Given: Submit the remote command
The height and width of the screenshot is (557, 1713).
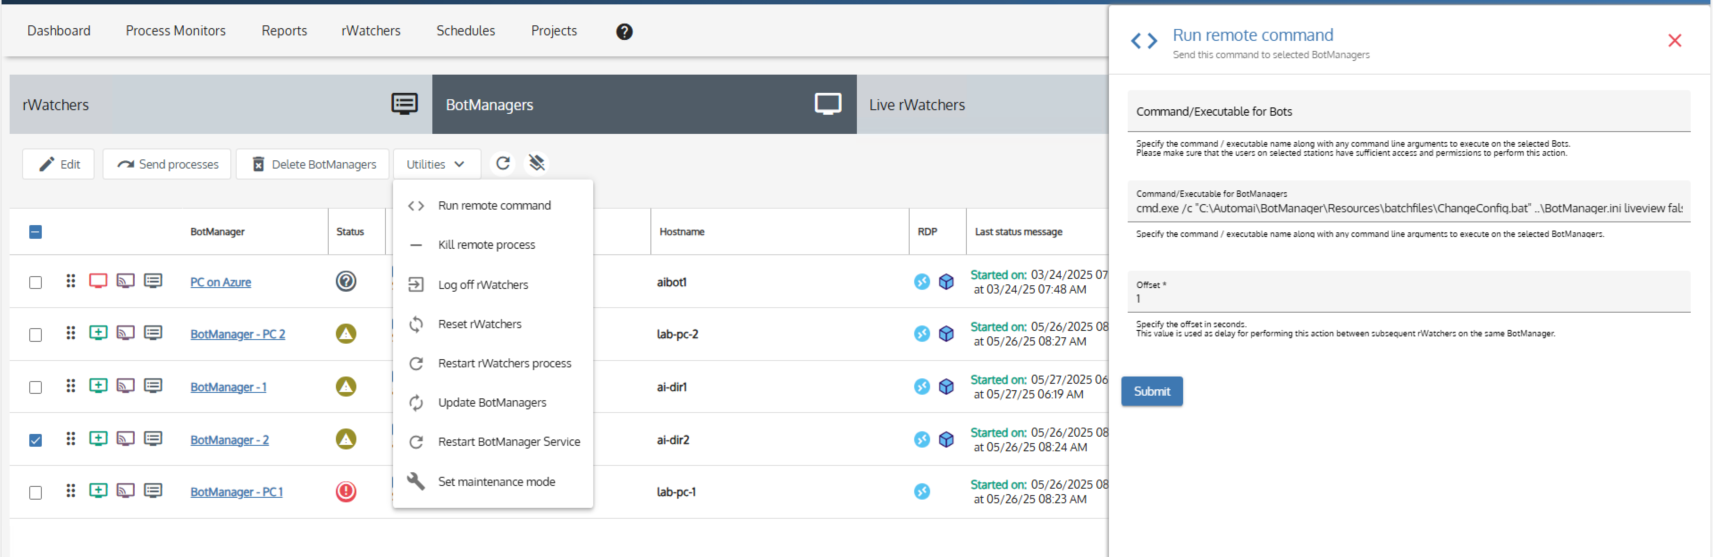Looking at the screenshot, I should coord(1152,391).
